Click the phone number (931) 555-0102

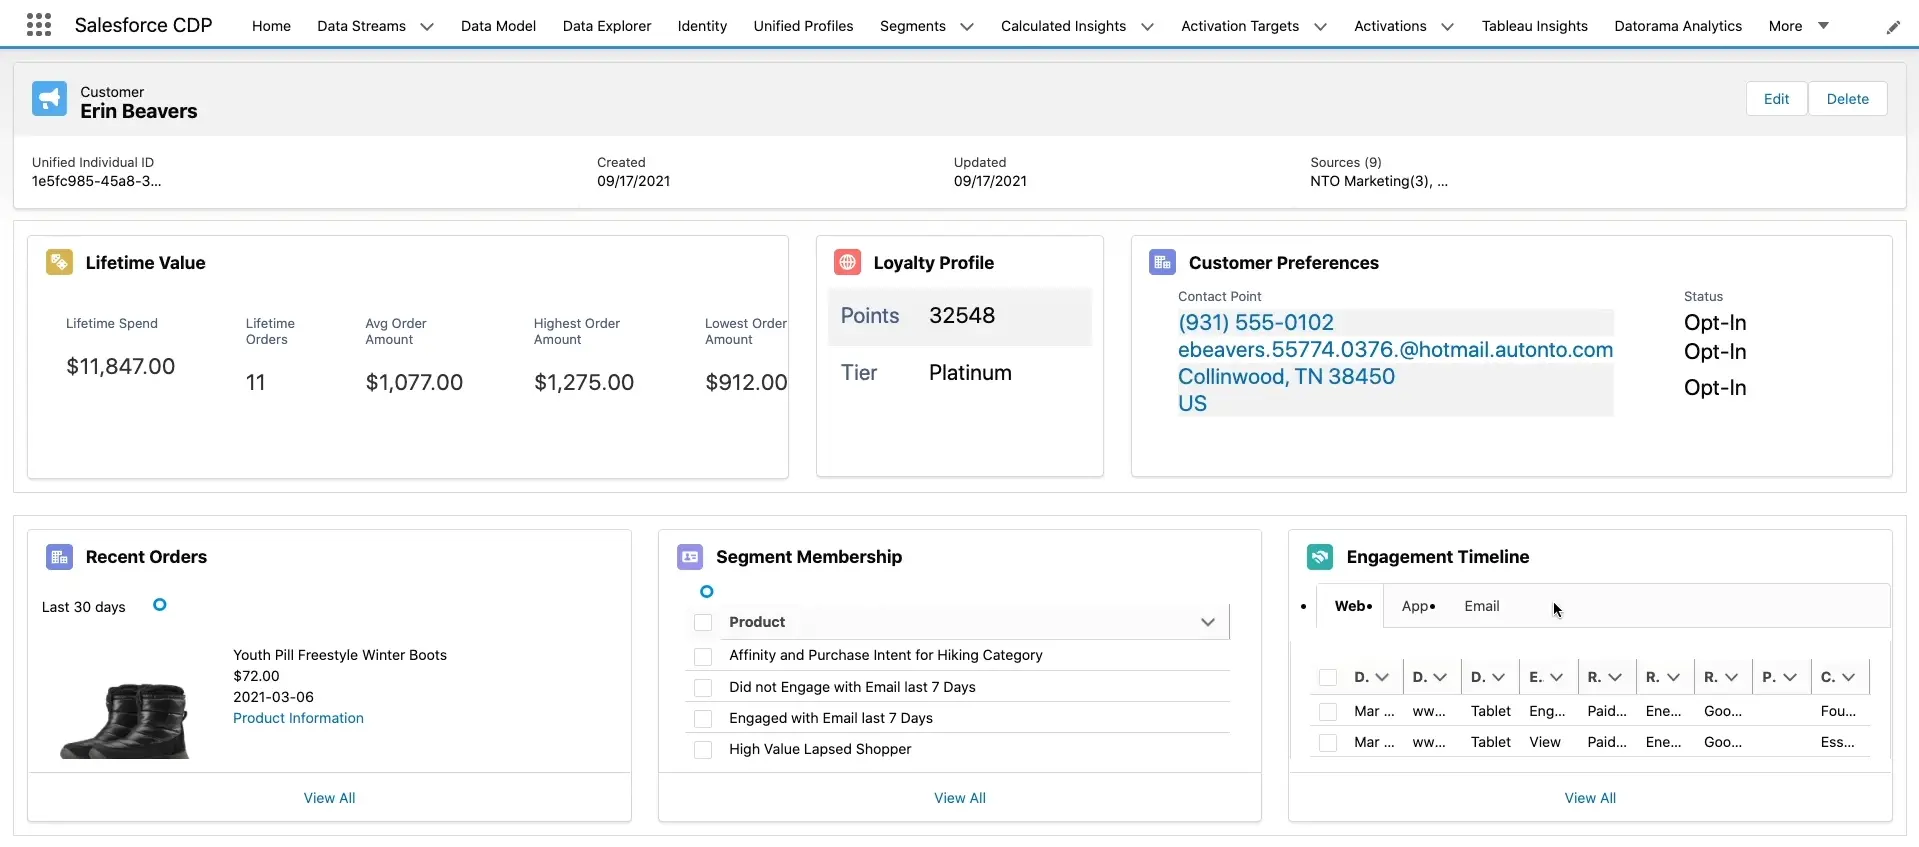pos(1256,323)
